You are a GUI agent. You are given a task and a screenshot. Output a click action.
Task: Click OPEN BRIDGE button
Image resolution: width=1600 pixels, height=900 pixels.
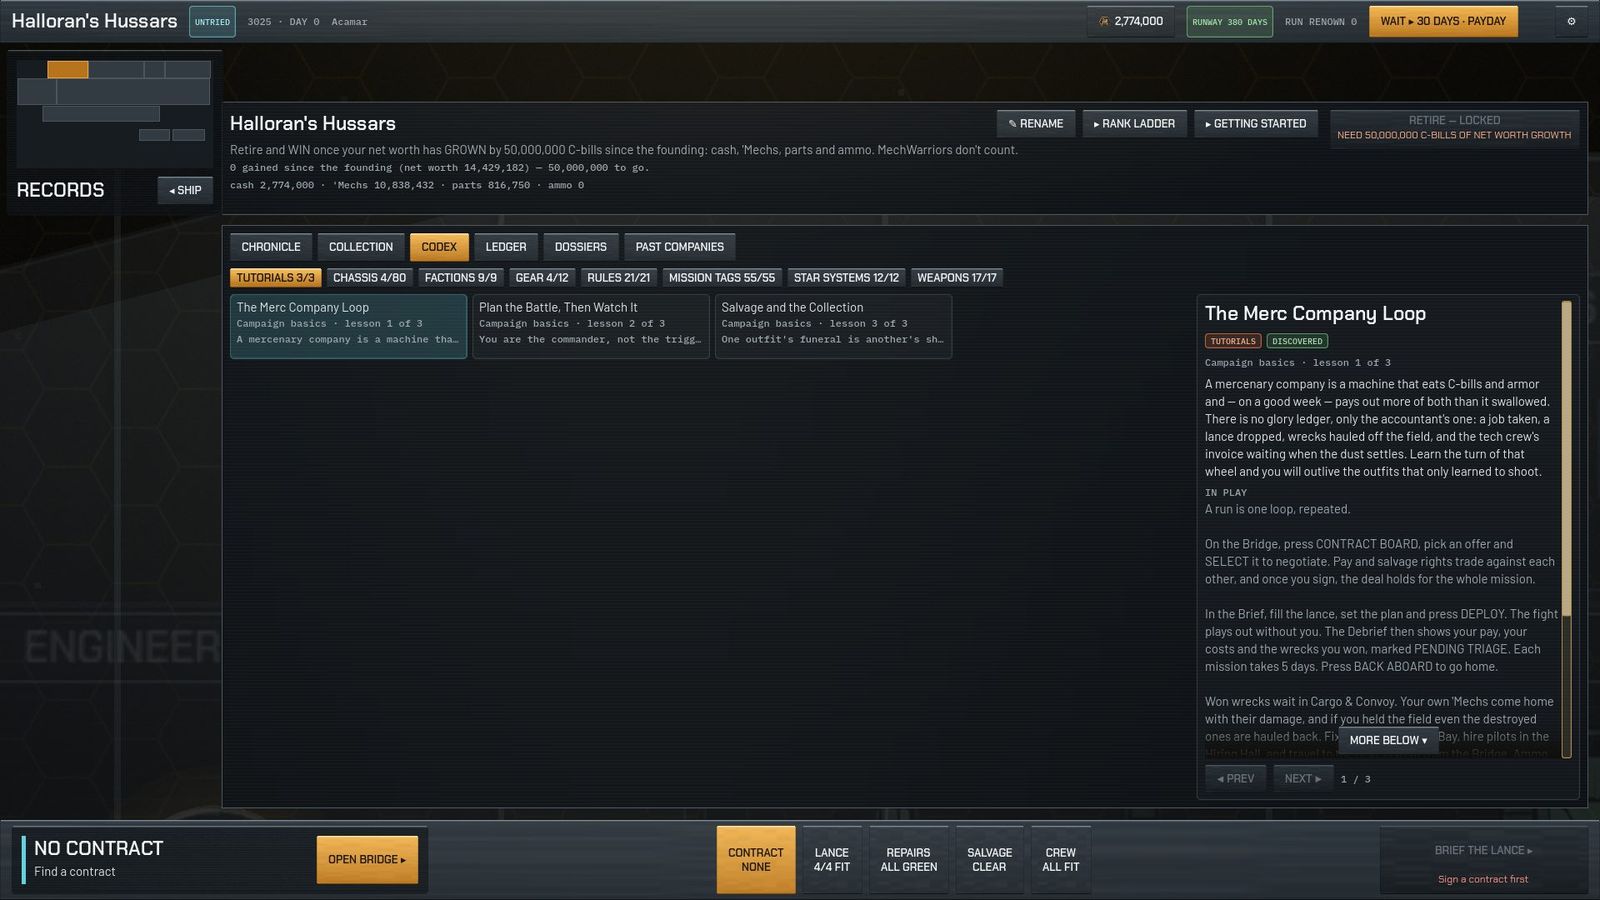coord(367,860)
